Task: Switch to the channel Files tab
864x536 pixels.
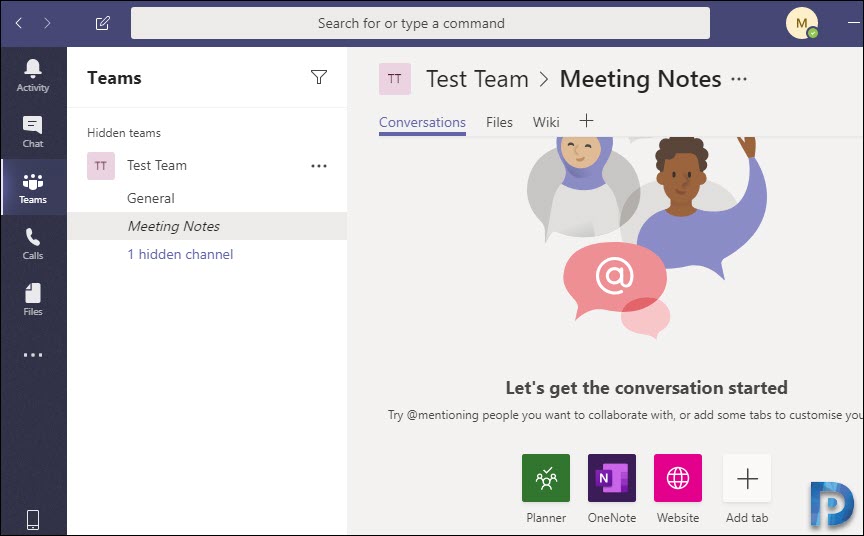Action: pyautogui.click(x=499, y=122)
